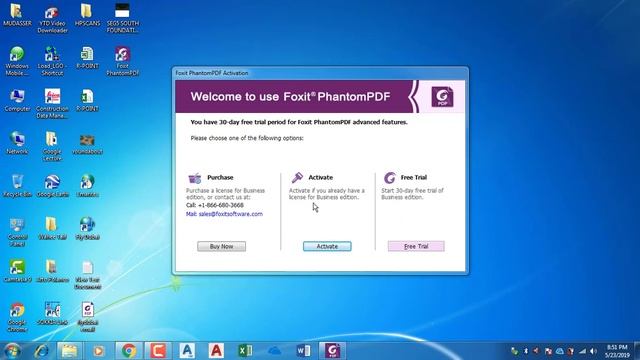Select the Recycle Bin icon
640x360 pixels.
17,186
